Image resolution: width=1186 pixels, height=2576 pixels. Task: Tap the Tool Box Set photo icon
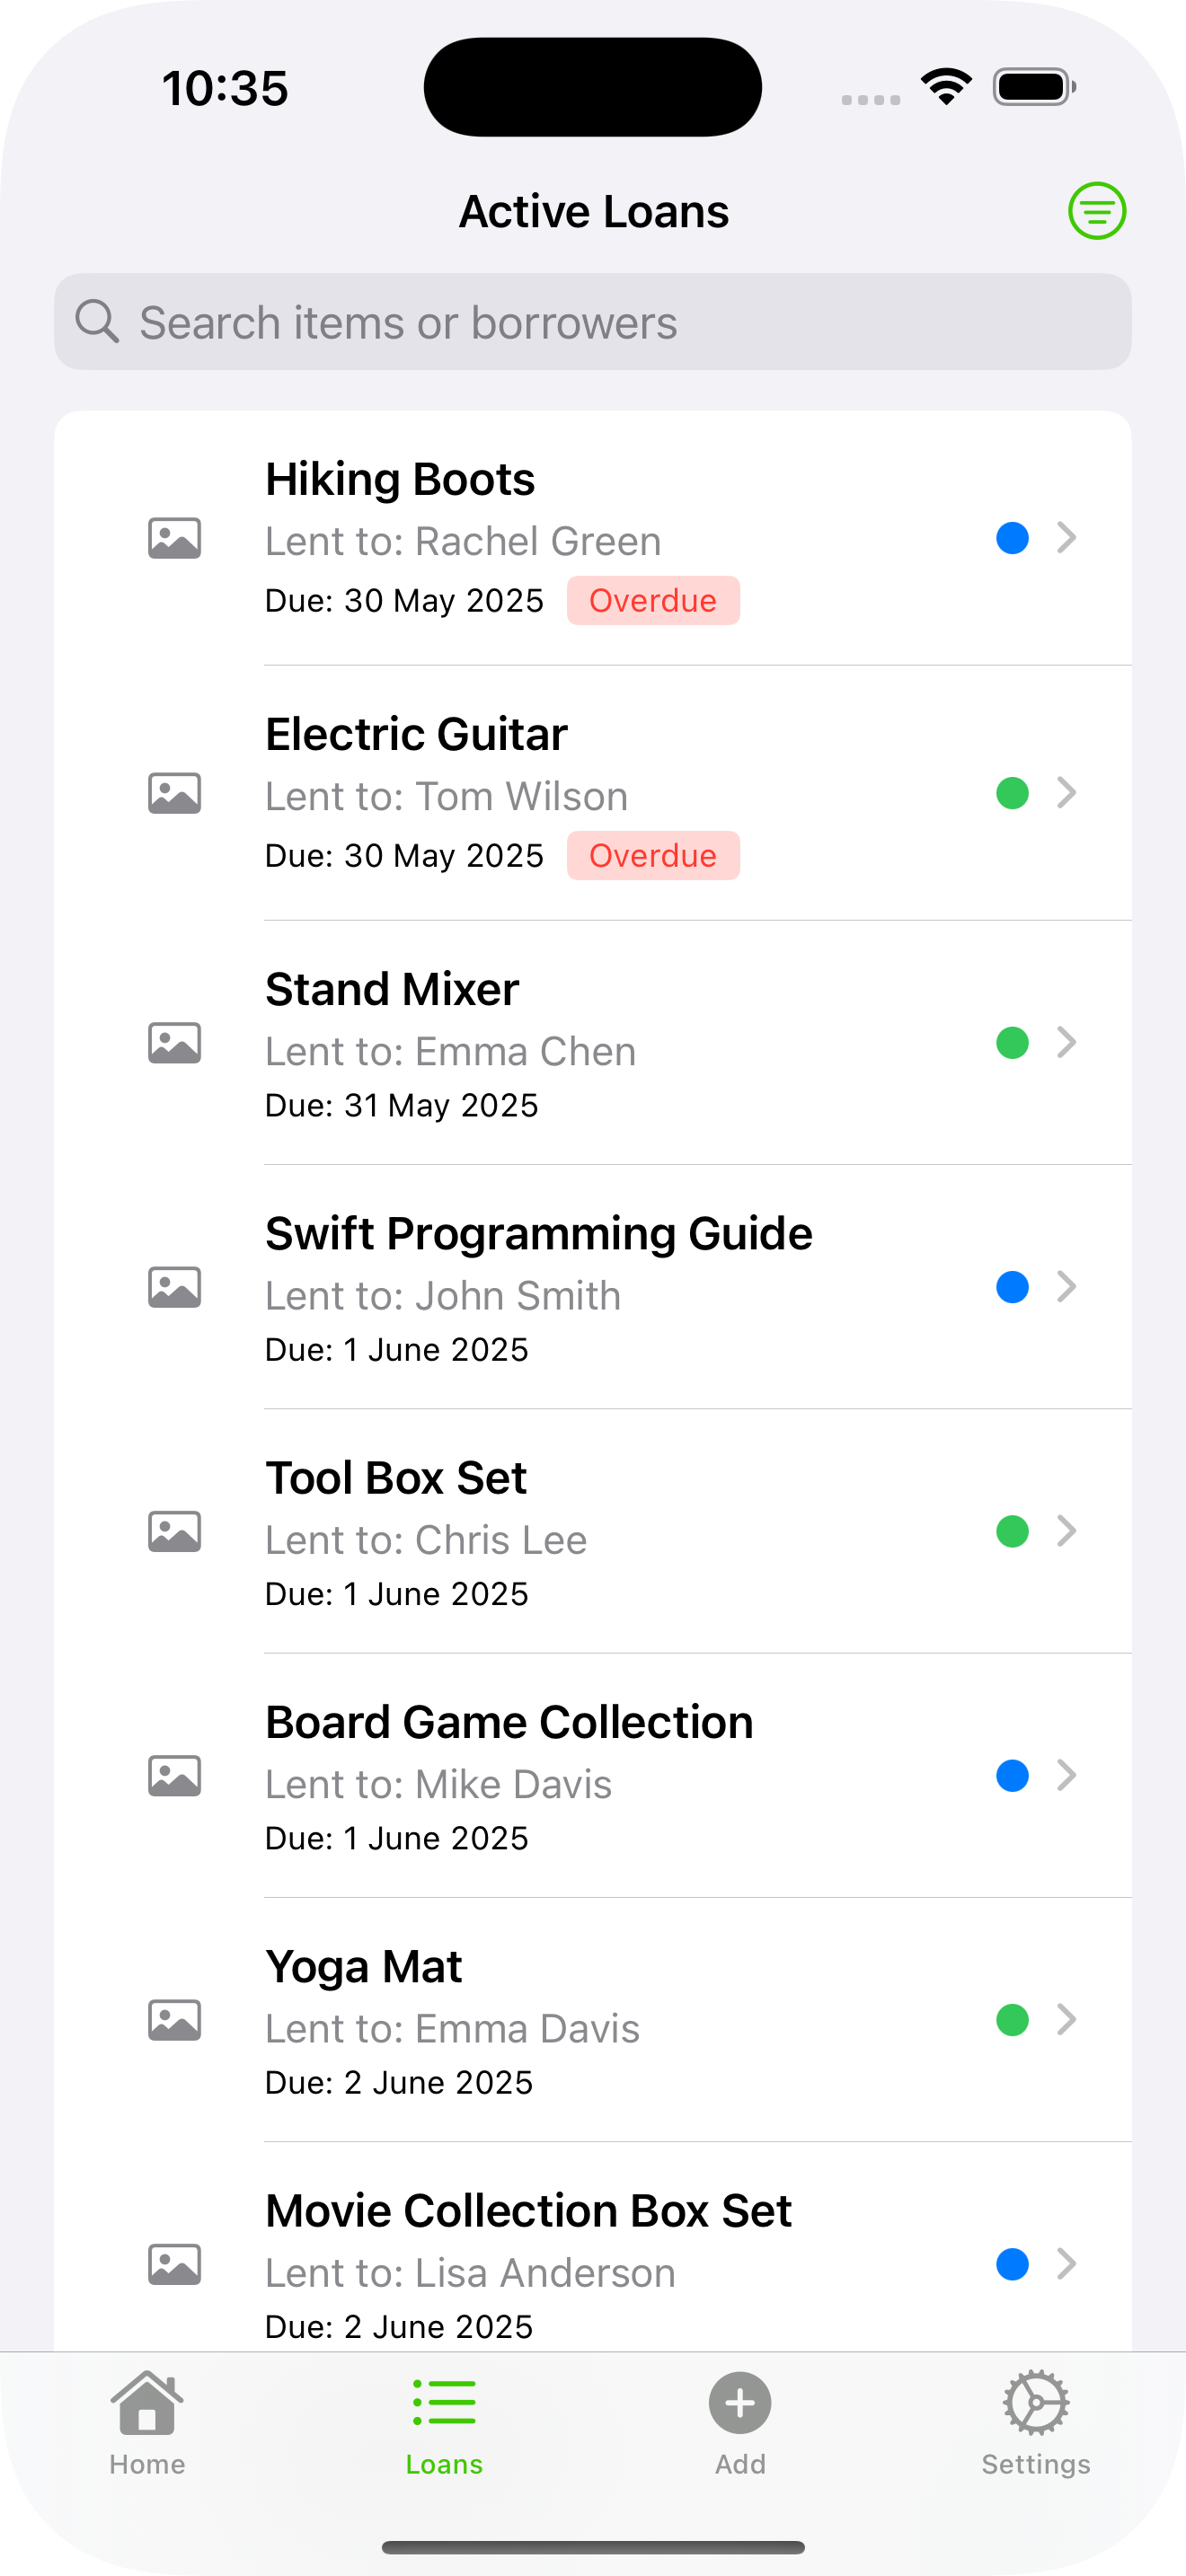pyautogui.click(x=175, y=1531)
